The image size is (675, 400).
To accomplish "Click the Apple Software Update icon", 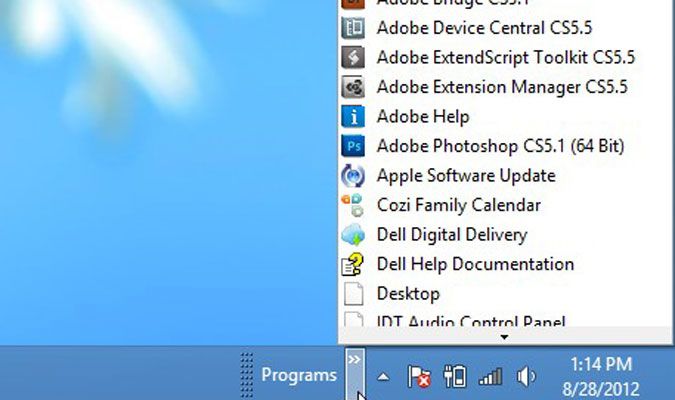I will 353,176.
